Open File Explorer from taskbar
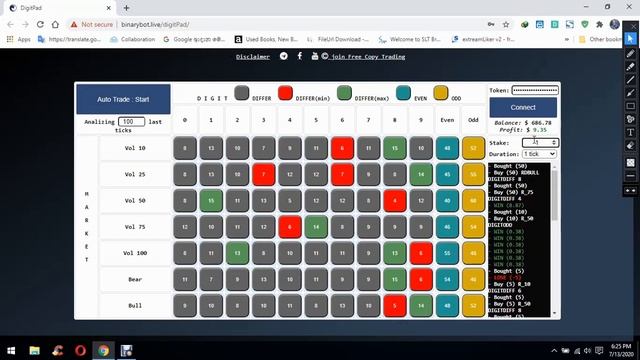The image size is (640, 360). pos(35,351)
